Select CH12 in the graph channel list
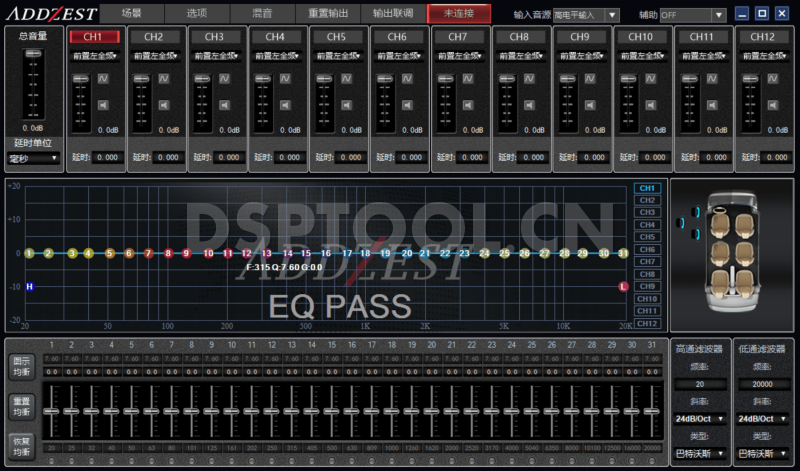The height and width of the screenshot is (471, 800). (x=647, y=324)
